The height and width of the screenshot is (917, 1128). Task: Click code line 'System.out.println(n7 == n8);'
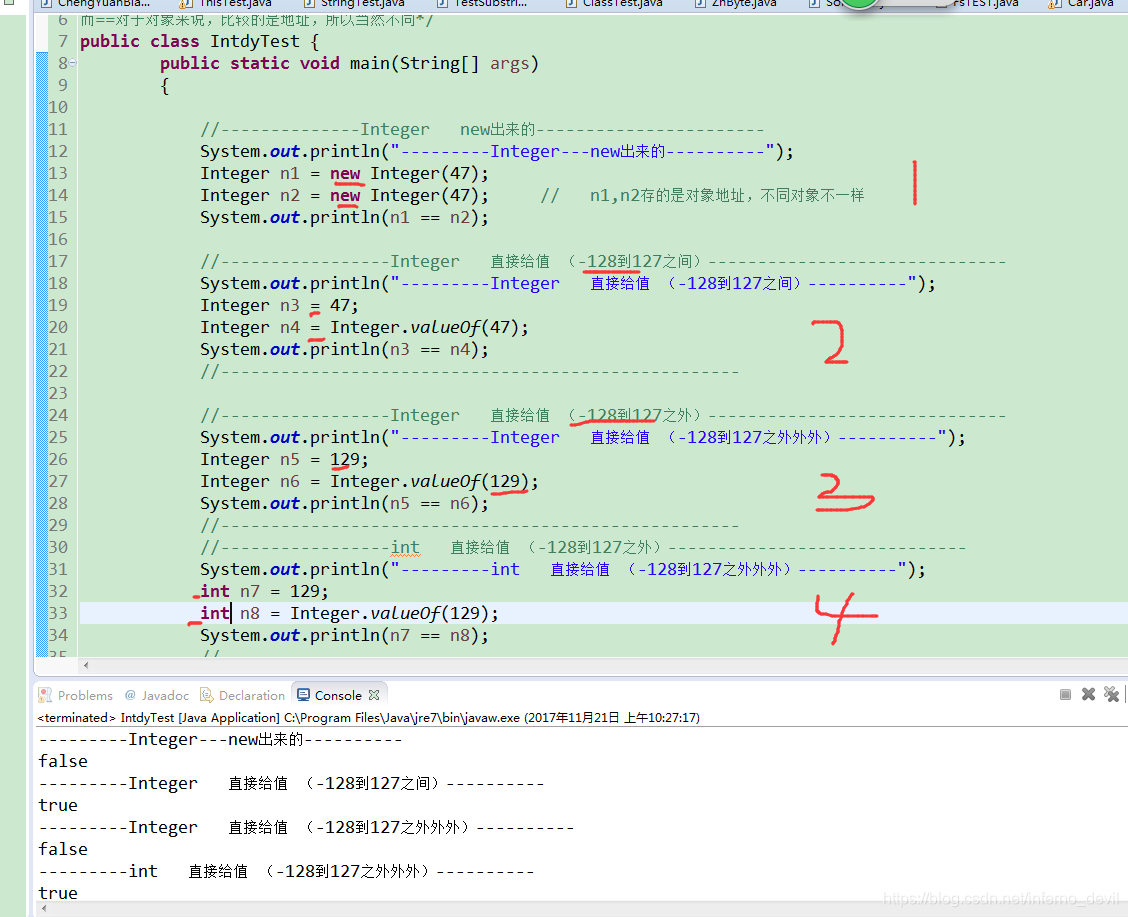click(x=344, y=635)
